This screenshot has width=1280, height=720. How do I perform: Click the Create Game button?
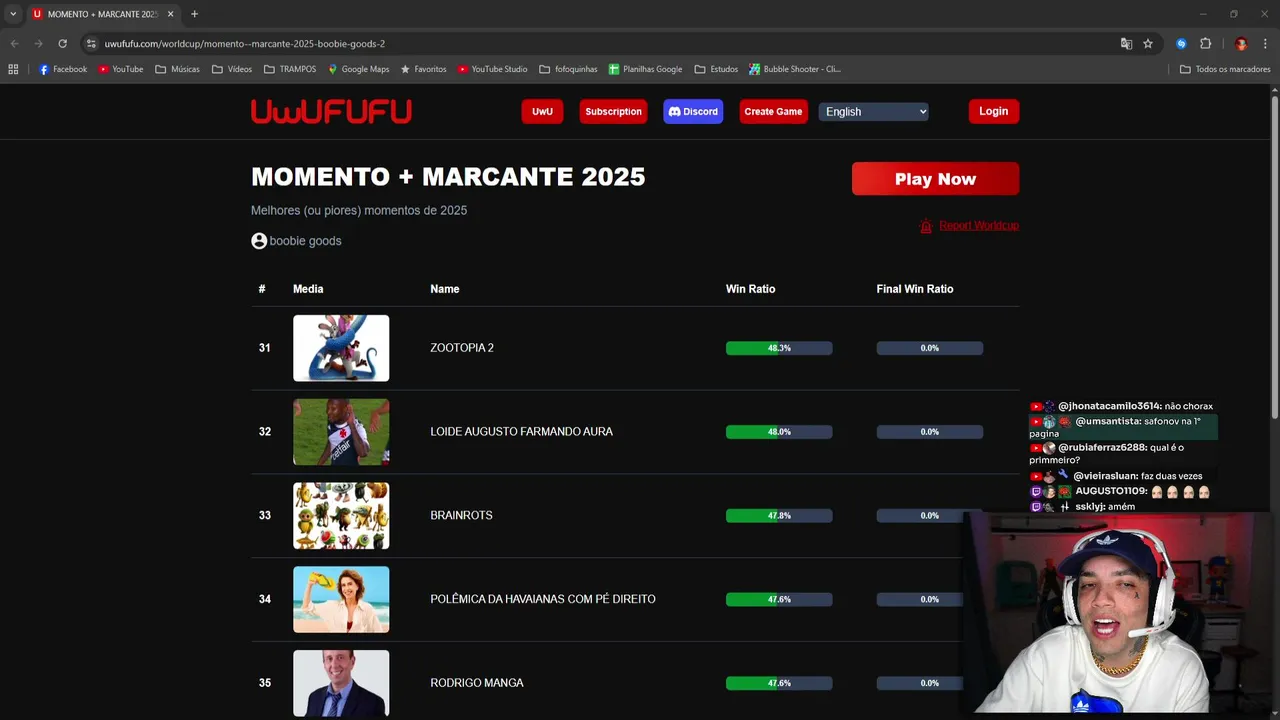[773, 111]
